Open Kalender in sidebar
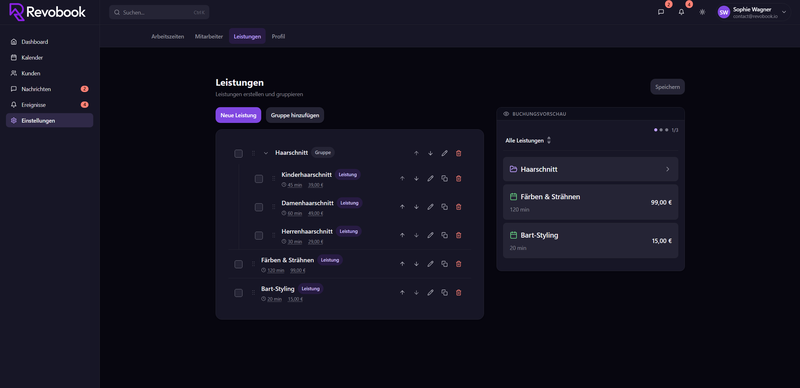Screen dimensions: 800x388 point(49,58)
